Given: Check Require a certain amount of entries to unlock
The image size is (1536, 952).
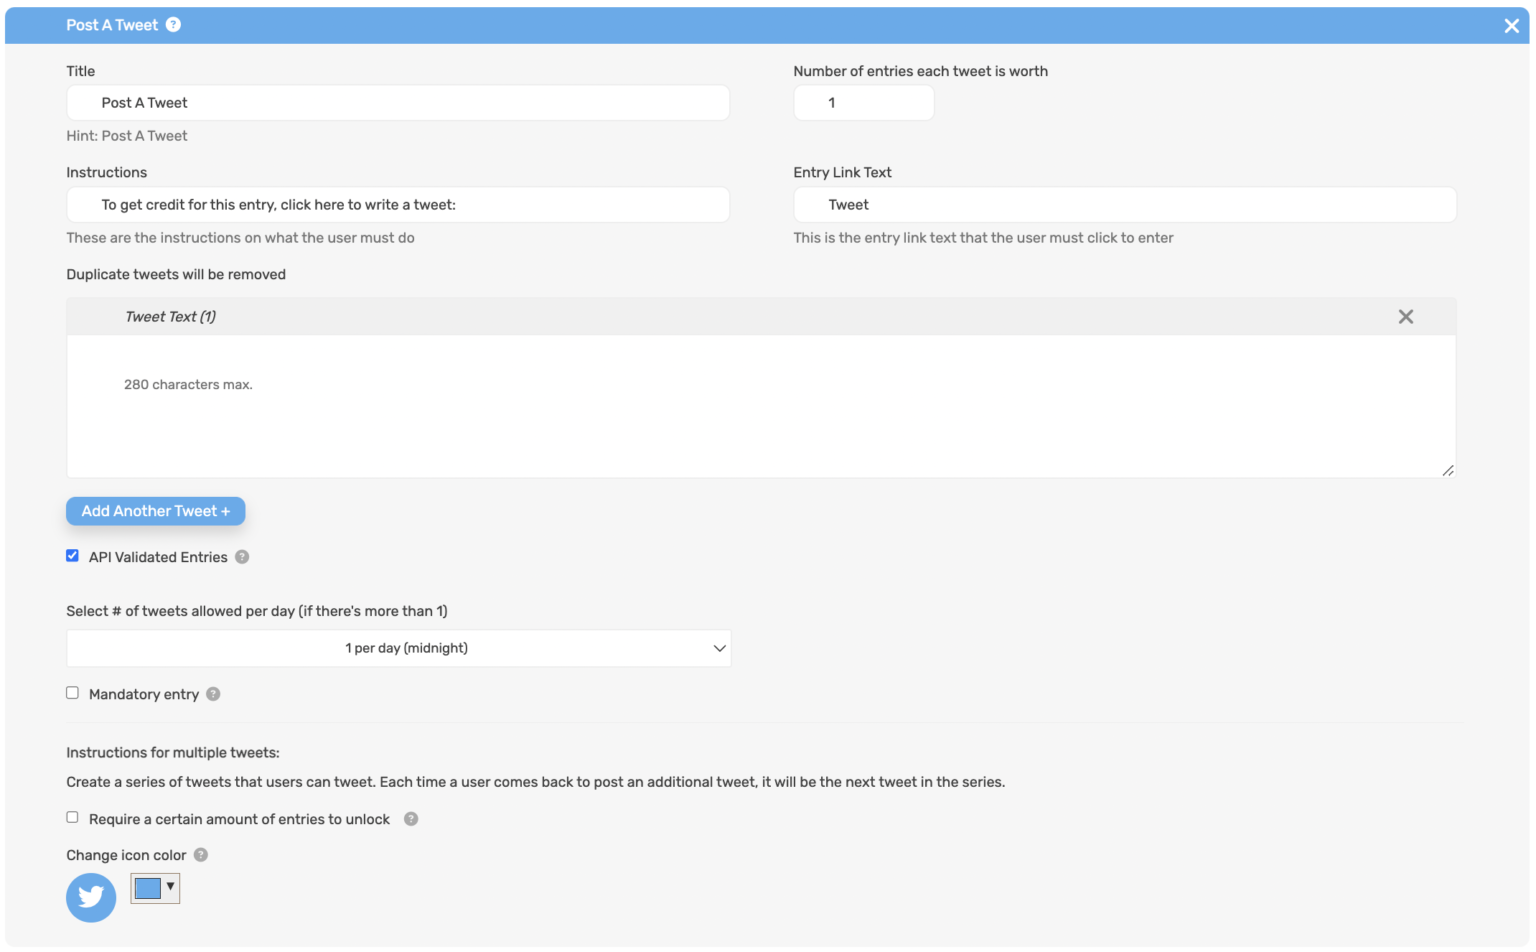Looking at the screenshot, I should point(71,817).
